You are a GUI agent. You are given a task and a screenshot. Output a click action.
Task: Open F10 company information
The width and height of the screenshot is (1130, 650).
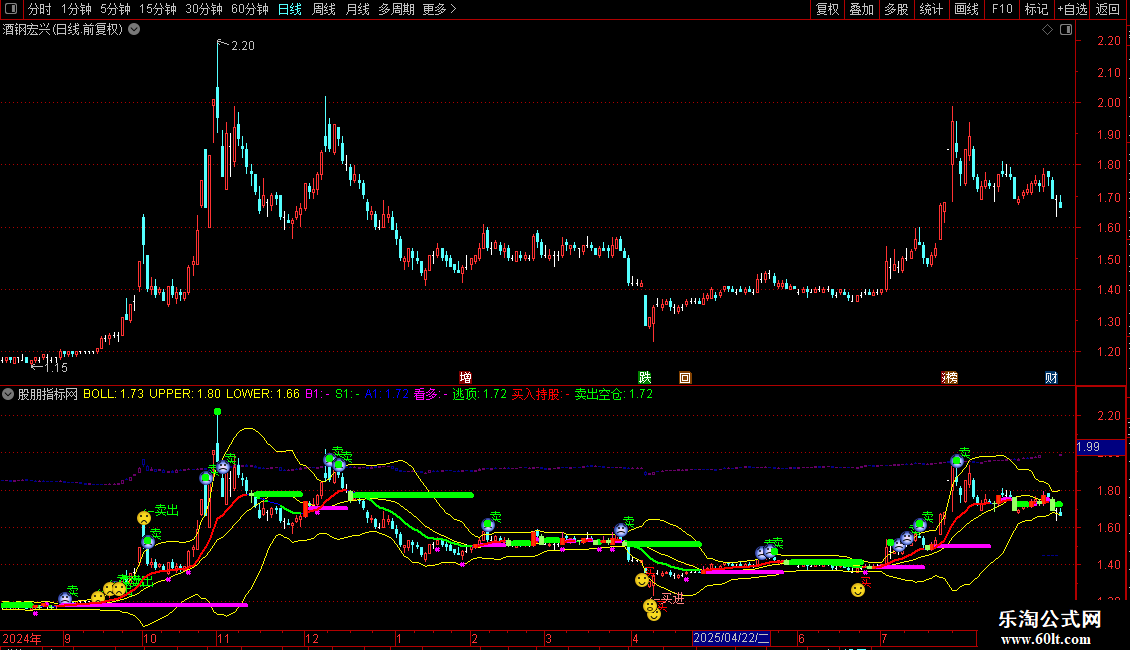point(1002,9)
